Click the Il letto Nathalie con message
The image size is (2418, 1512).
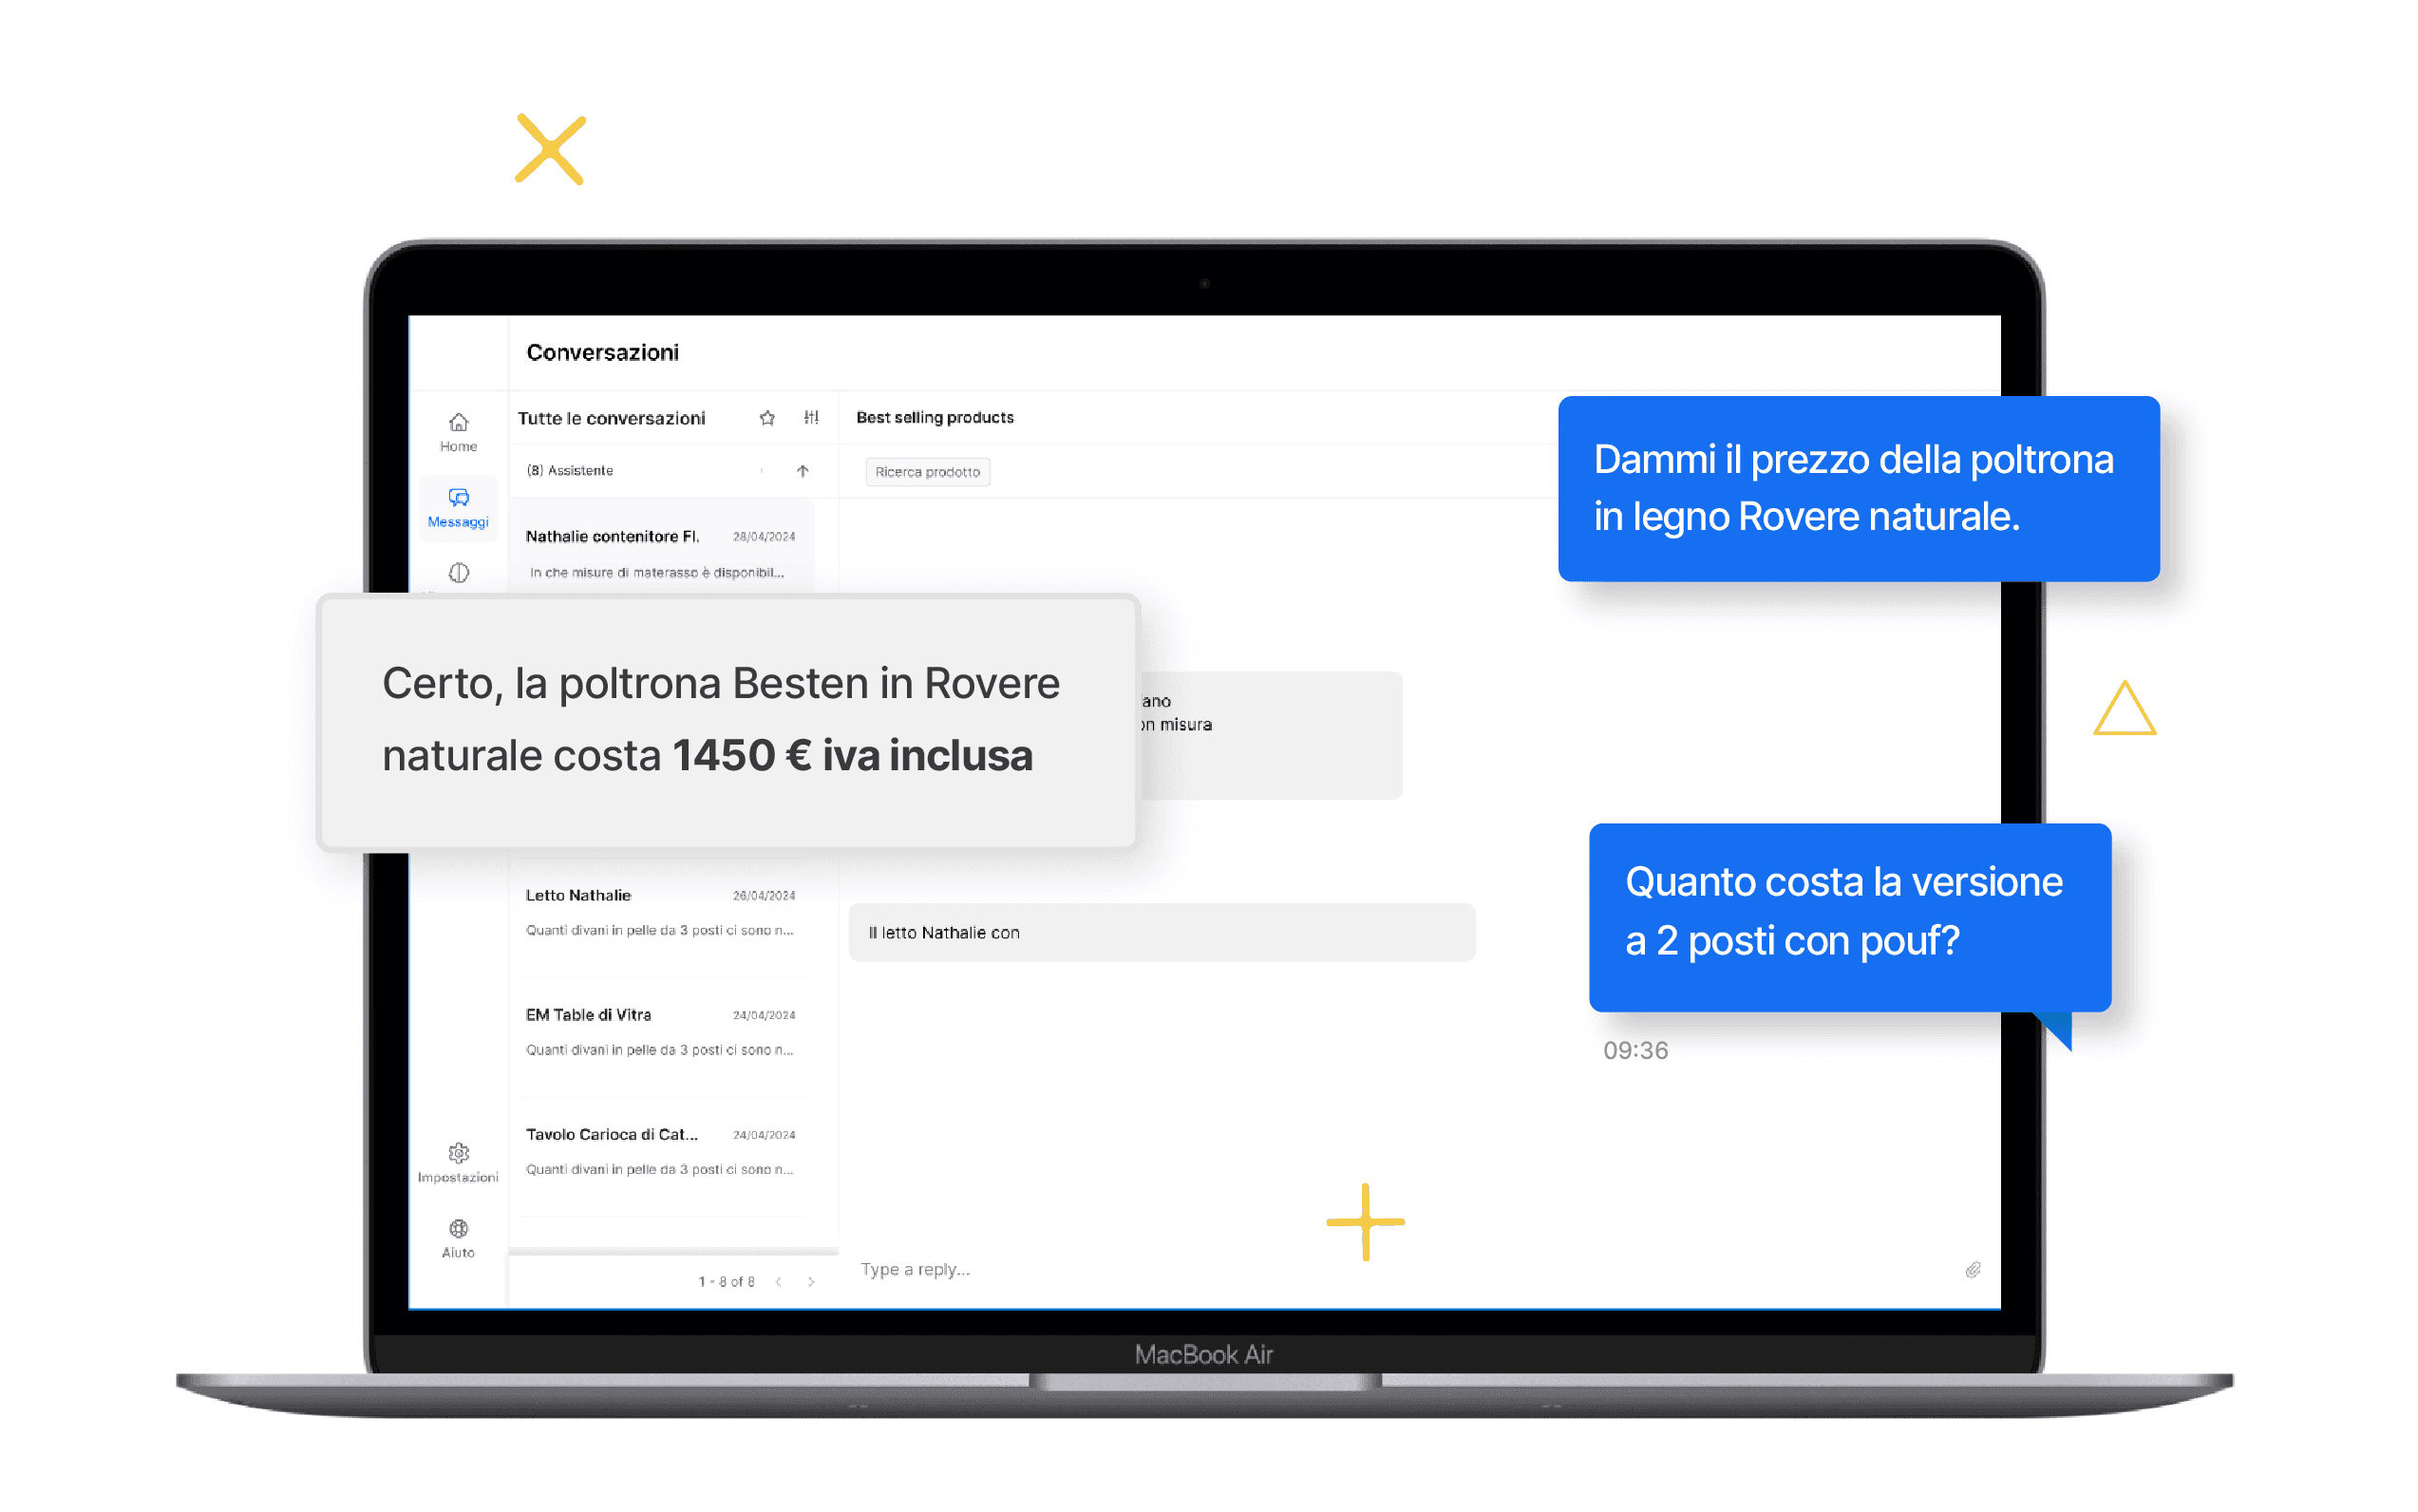[1161, 933]
